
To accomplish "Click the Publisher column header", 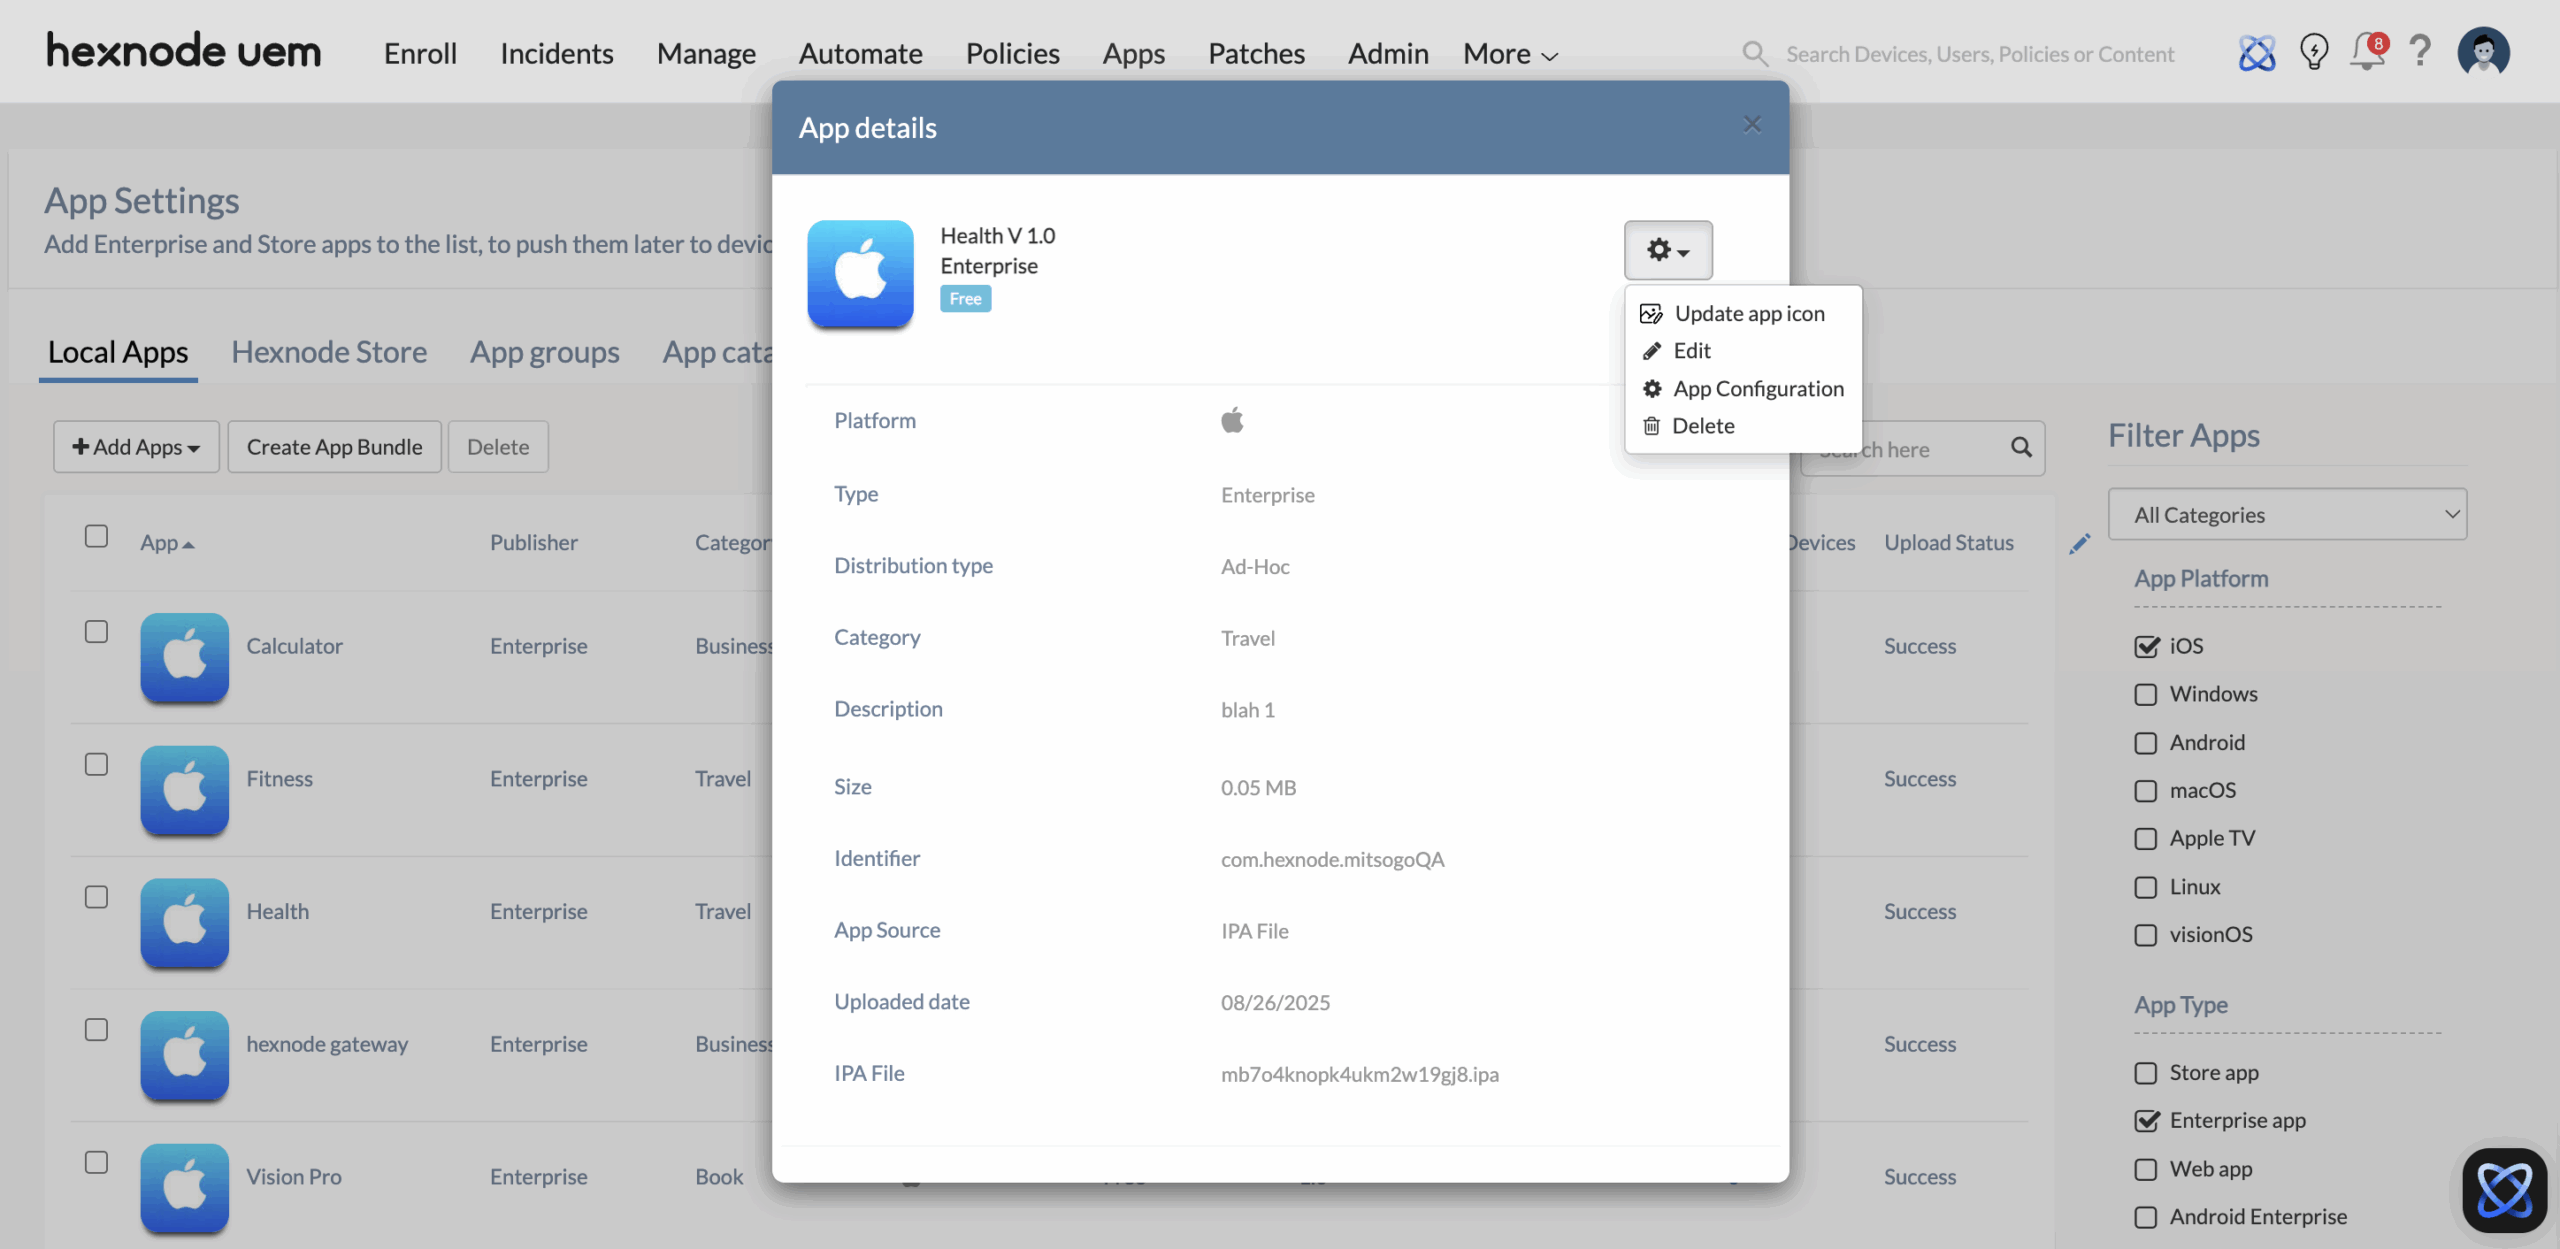I will coord(534,543).
